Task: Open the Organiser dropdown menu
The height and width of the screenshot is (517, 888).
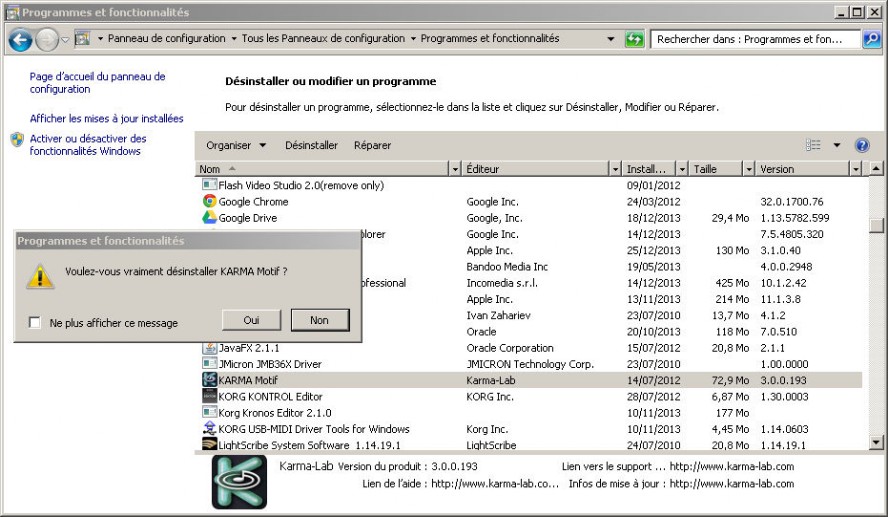Action: (x=236, y=146)
